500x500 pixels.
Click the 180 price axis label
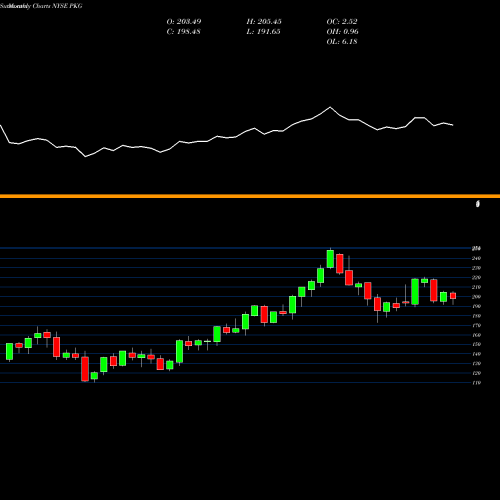click(477, 316)
